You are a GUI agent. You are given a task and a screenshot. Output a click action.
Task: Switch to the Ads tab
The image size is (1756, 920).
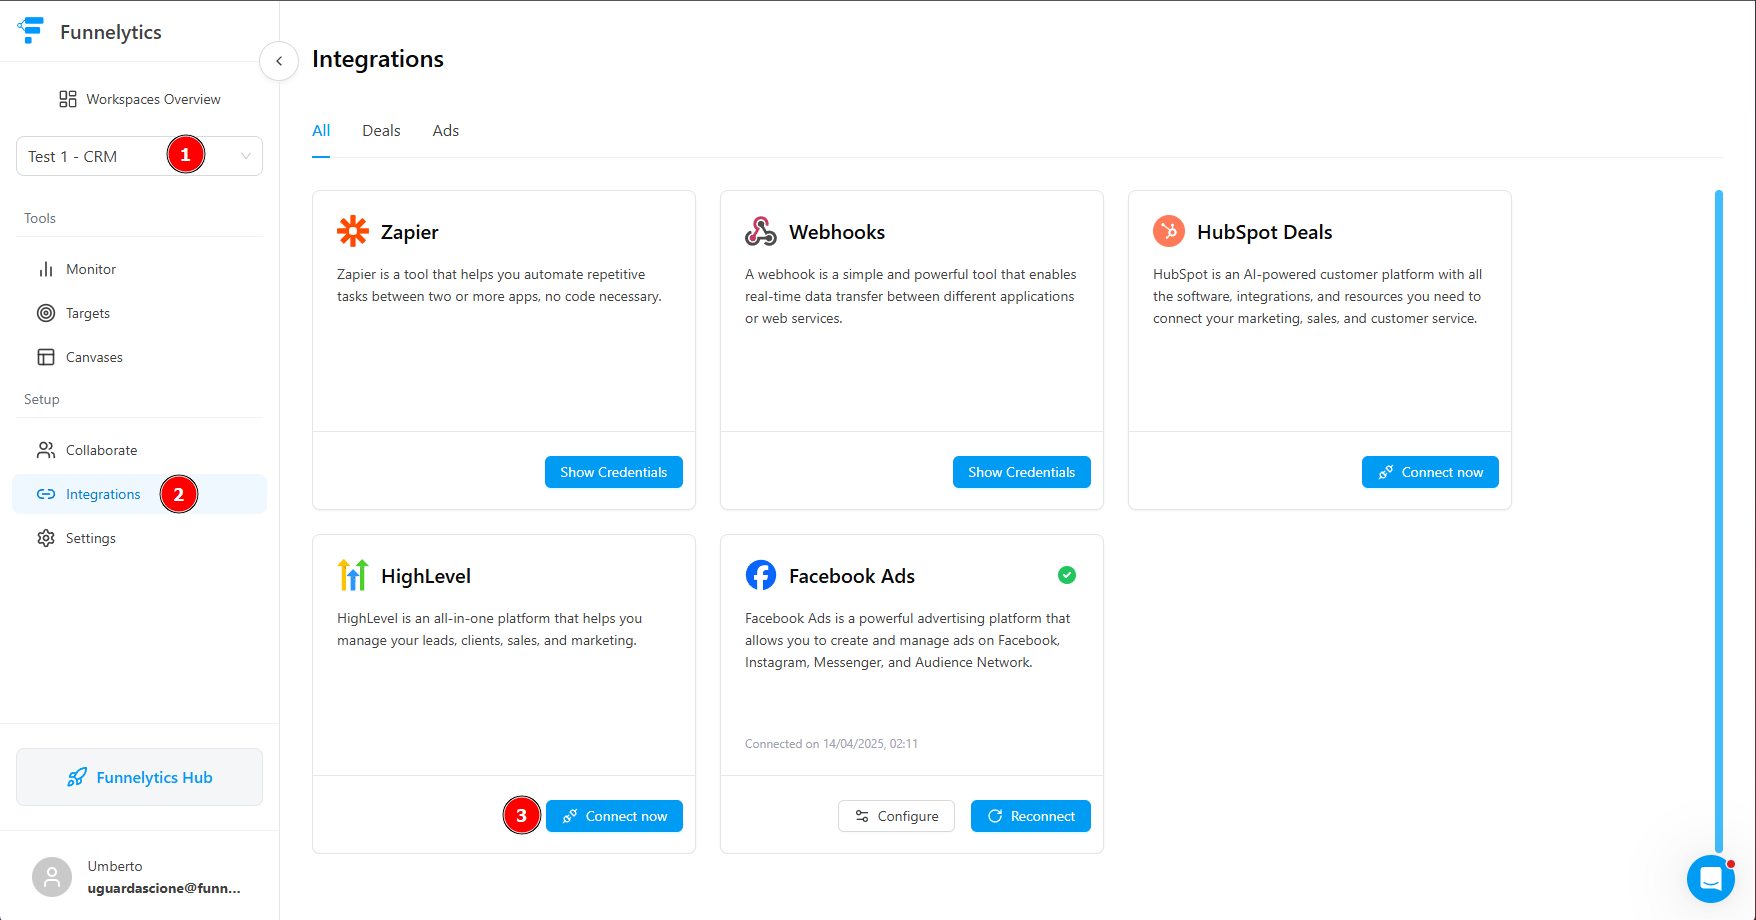(x=446, y=131)
